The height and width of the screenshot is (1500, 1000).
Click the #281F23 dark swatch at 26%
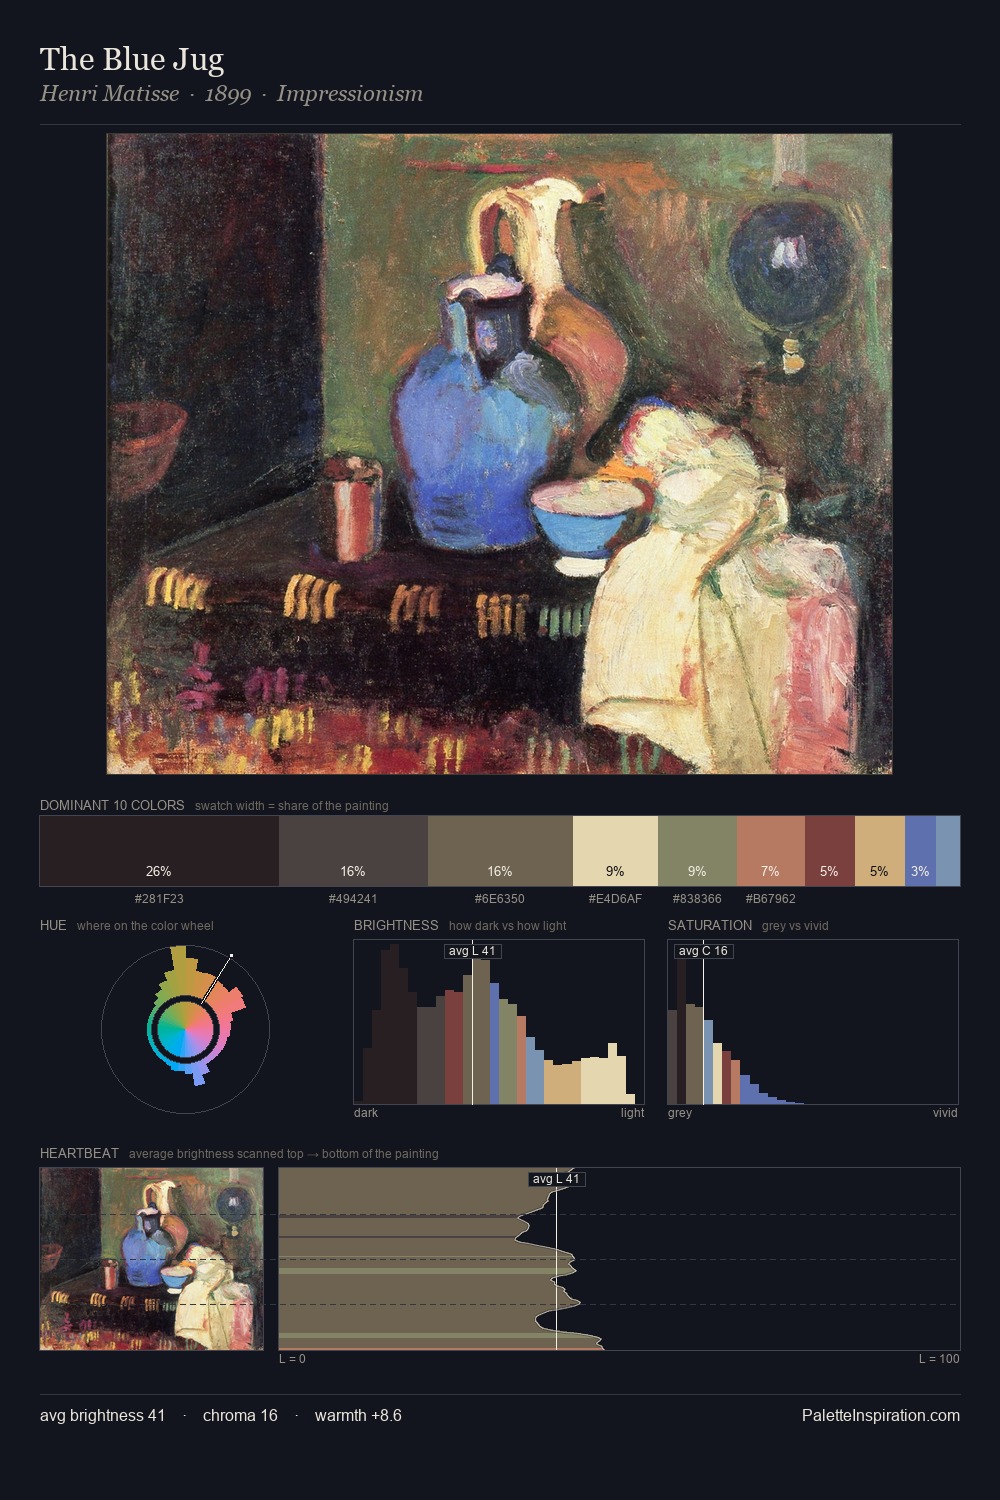159,851
